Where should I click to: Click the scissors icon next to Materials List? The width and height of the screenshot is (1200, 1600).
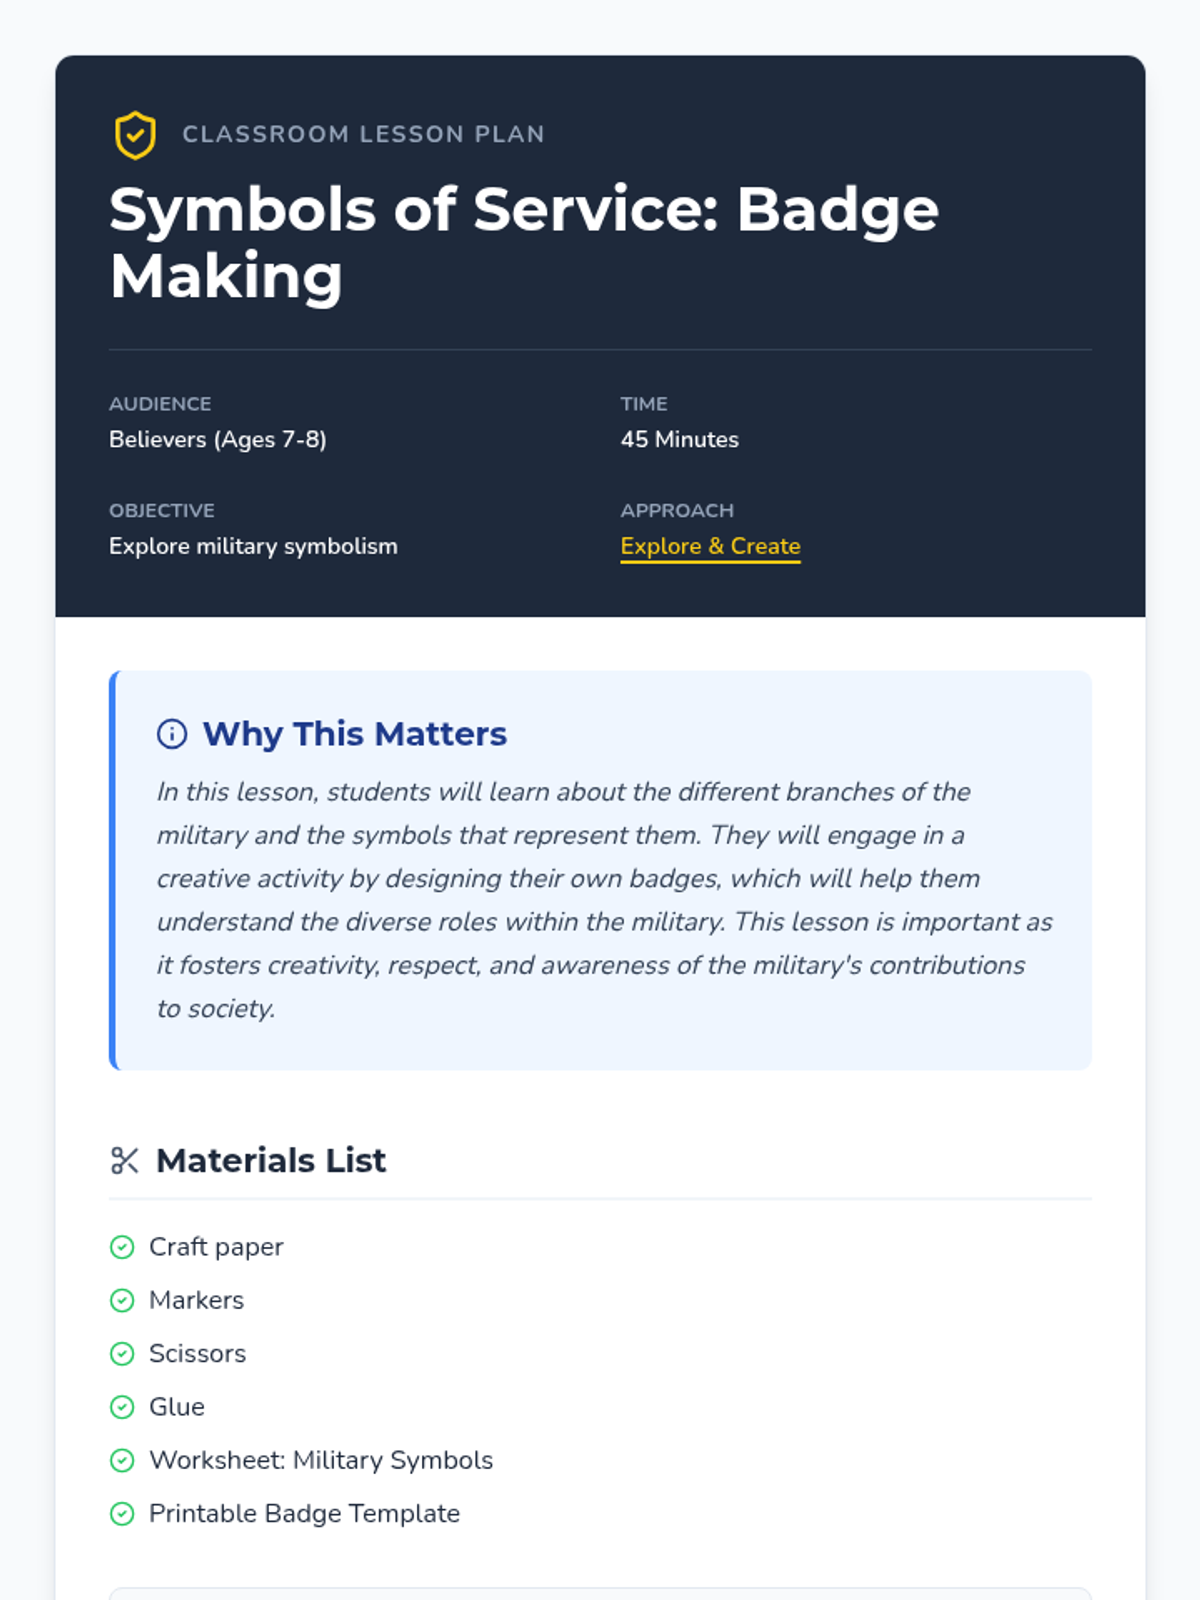124,1161
